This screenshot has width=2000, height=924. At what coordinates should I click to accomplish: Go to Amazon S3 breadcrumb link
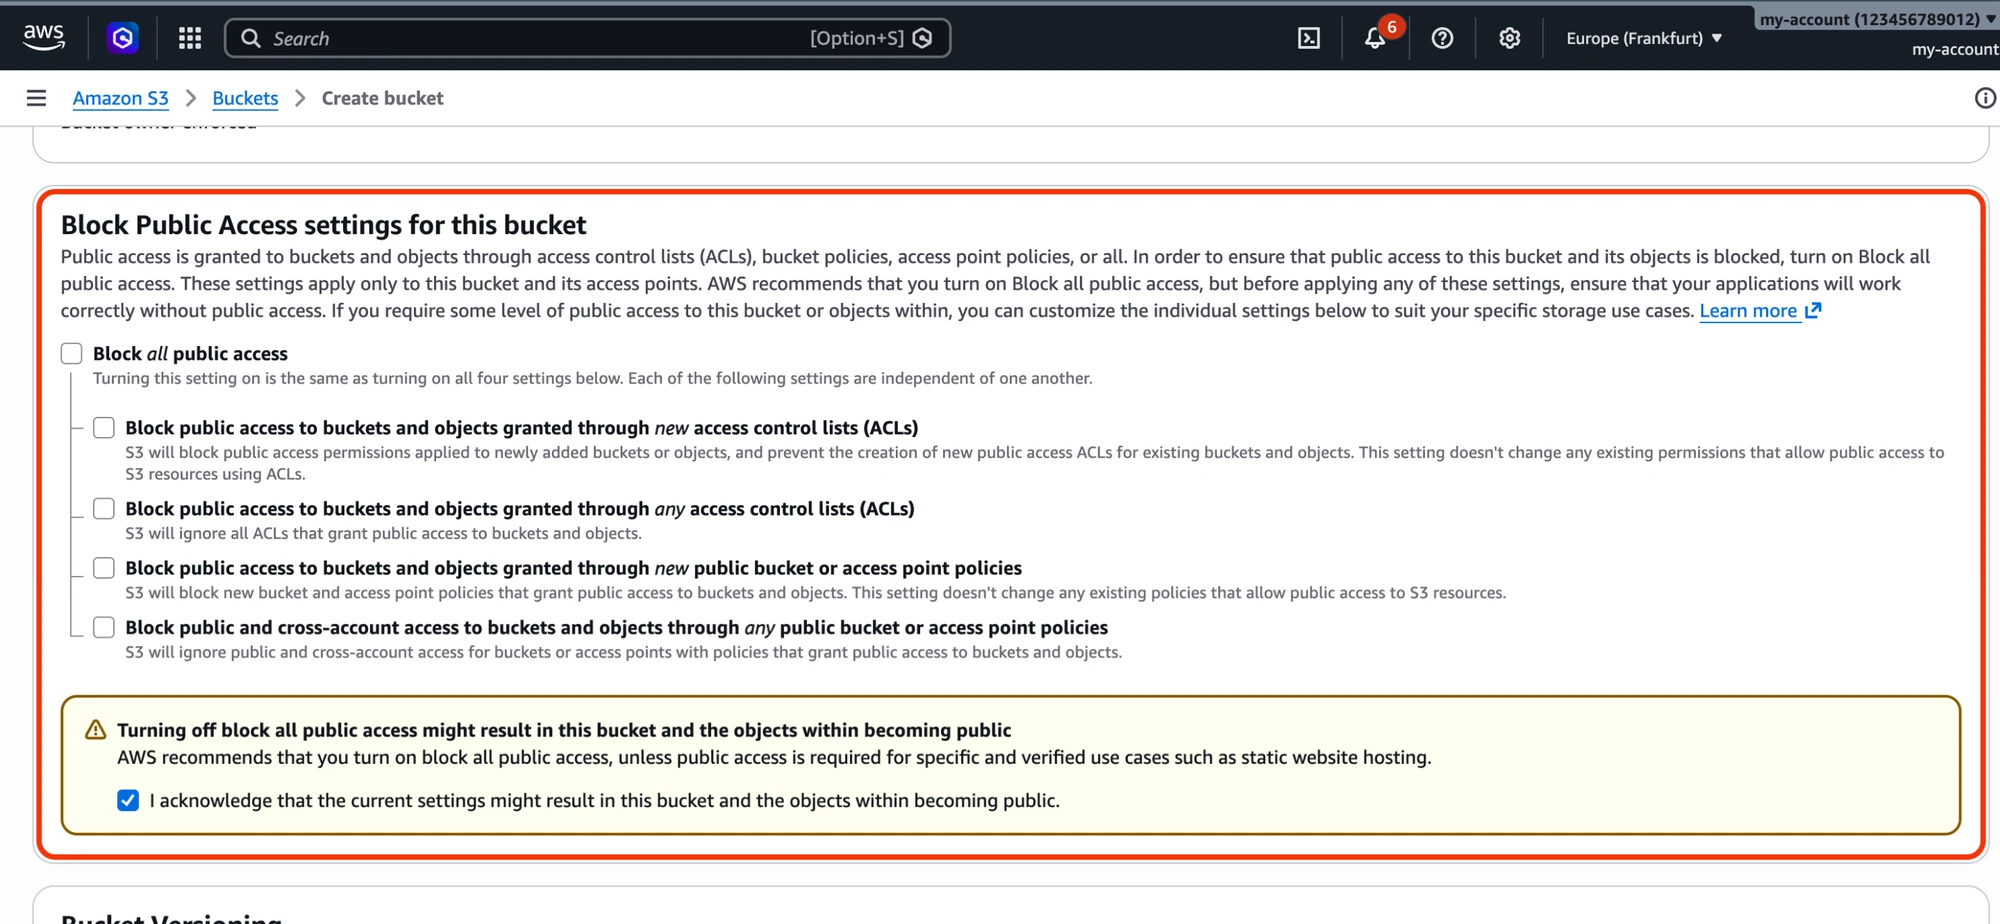click(121, 98)
